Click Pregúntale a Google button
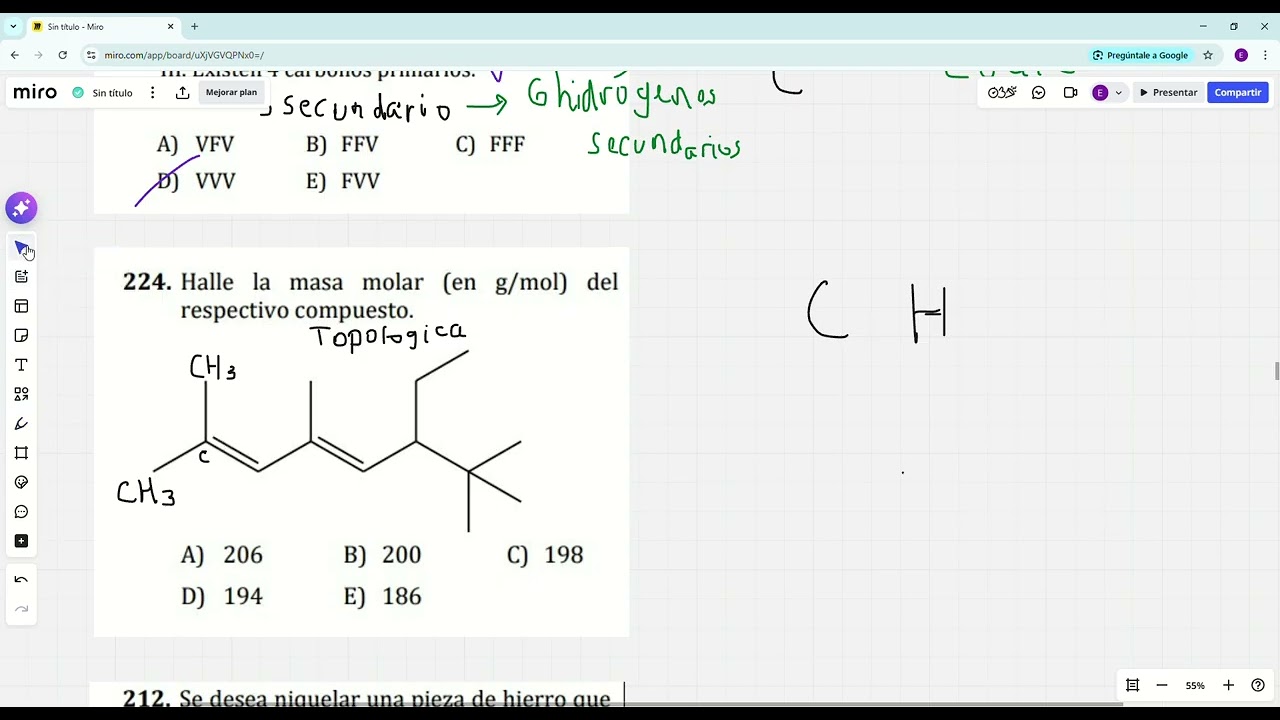The height and width of the screenshot is (720, 1280). 1140,55
